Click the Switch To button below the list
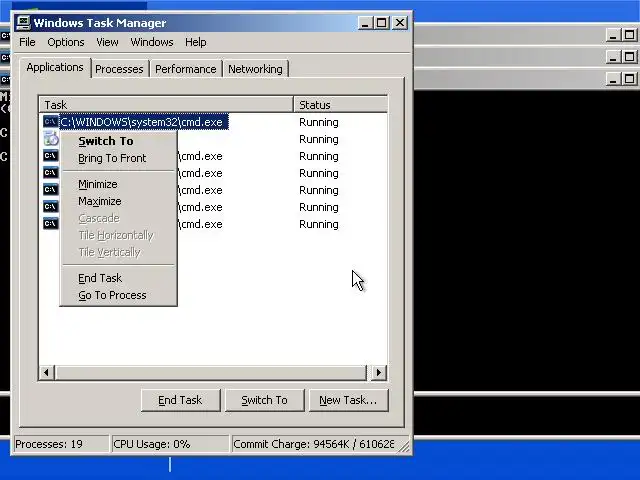The width and height of the screenshot is (640, 480). click(x=264, y=400)
